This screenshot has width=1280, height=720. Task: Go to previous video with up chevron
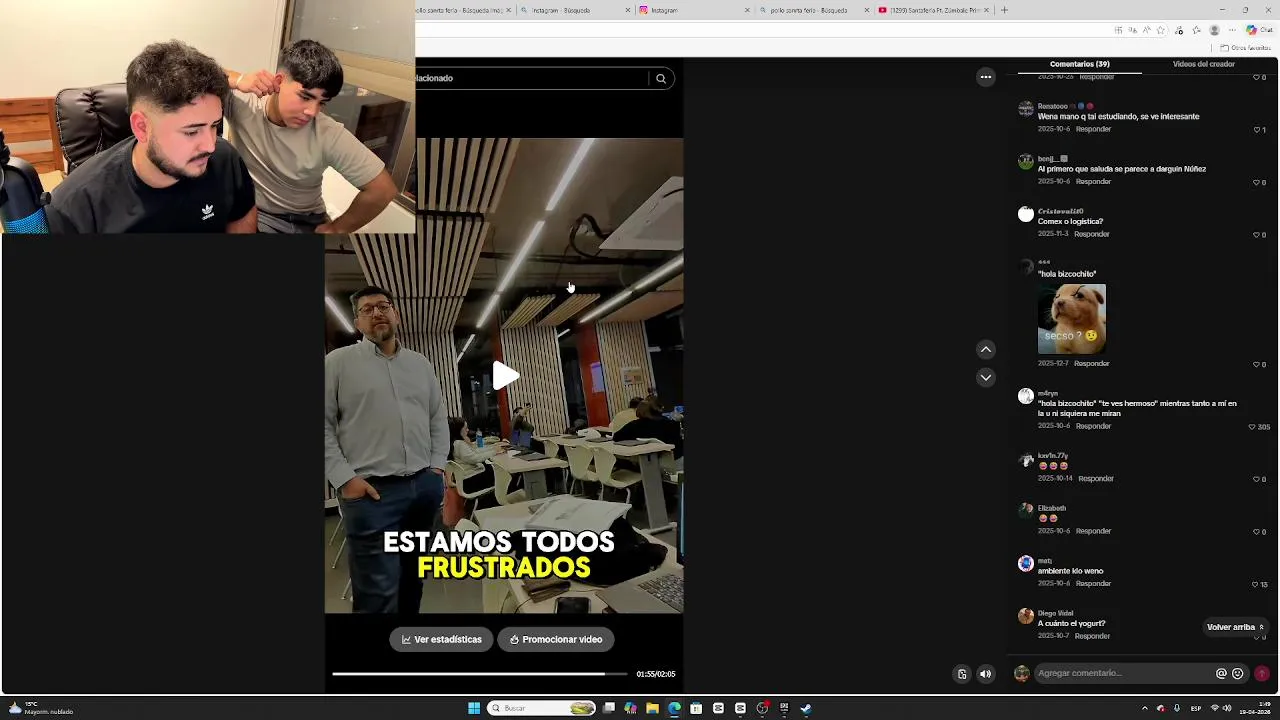coord(986,349)
